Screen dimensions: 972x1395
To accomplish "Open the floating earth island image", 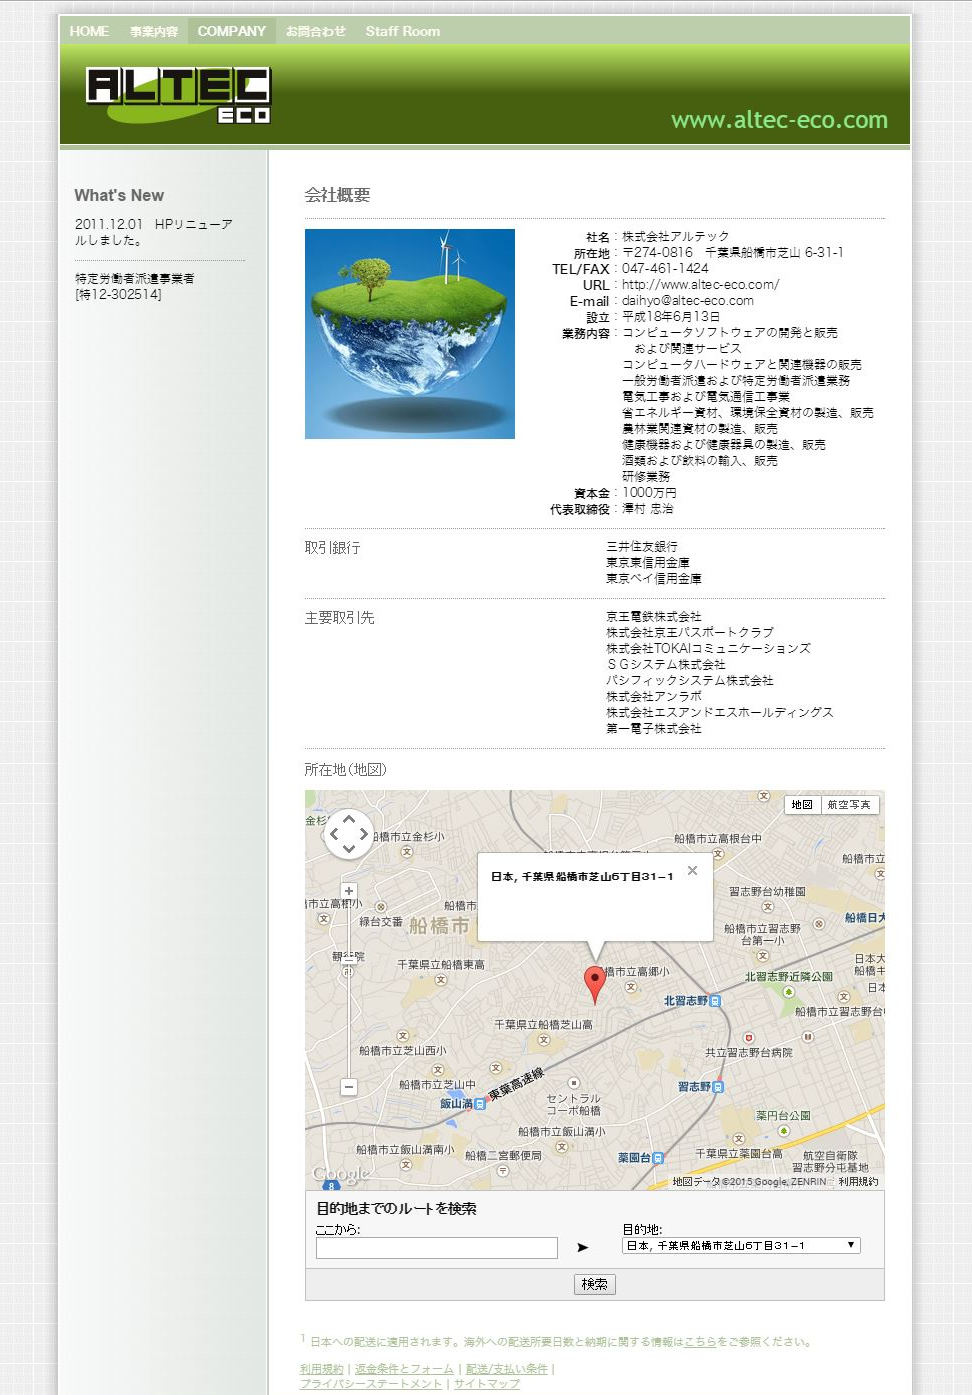I will [x=410, y=334].
